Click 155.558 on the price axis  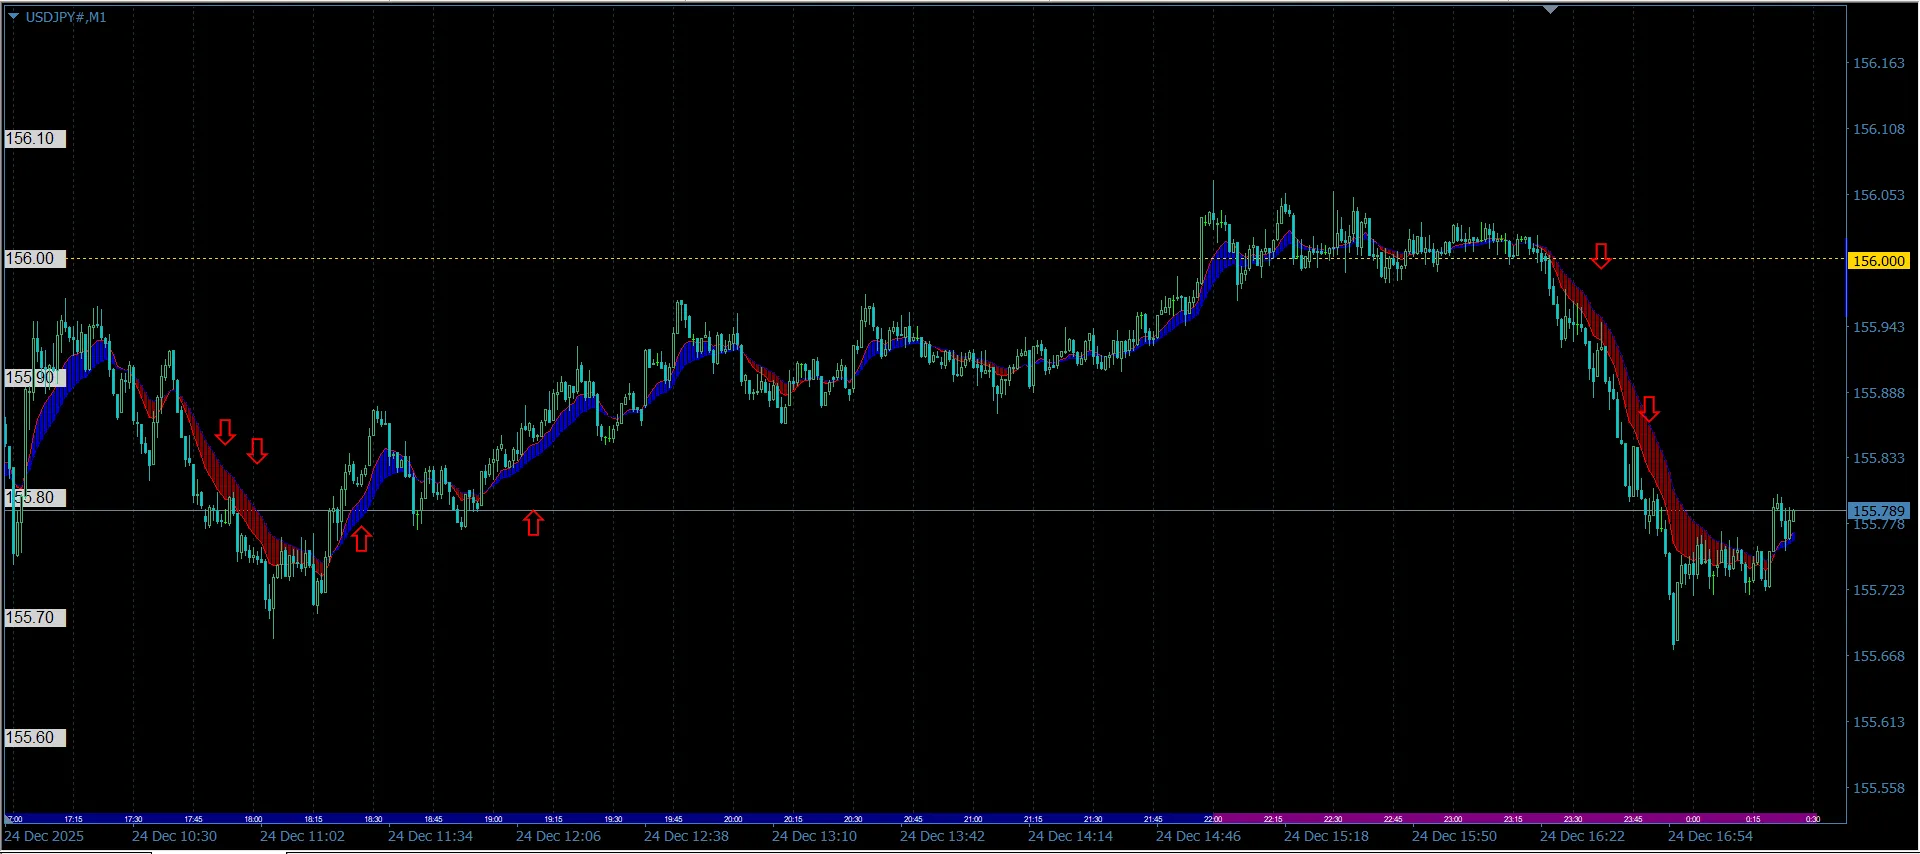(1879, 788)
